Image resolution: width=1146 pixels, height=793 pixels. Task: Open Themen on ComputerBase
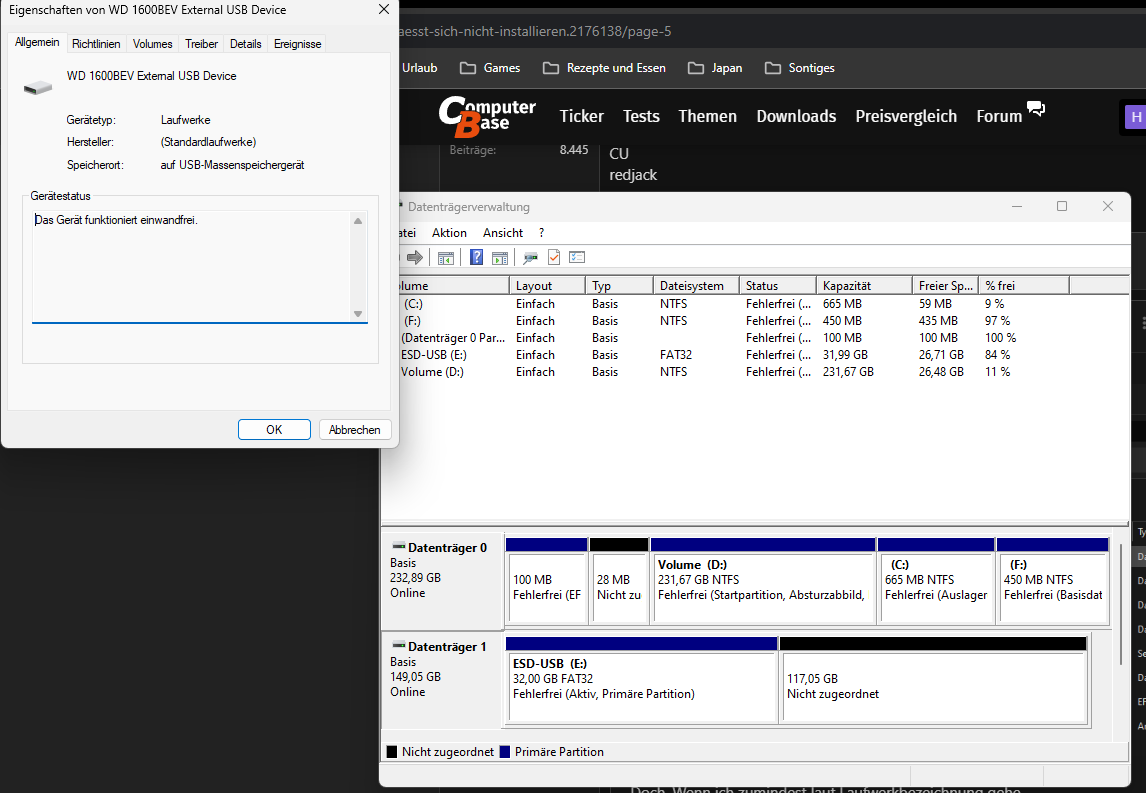pyautogui.click(x=707, y=116)
